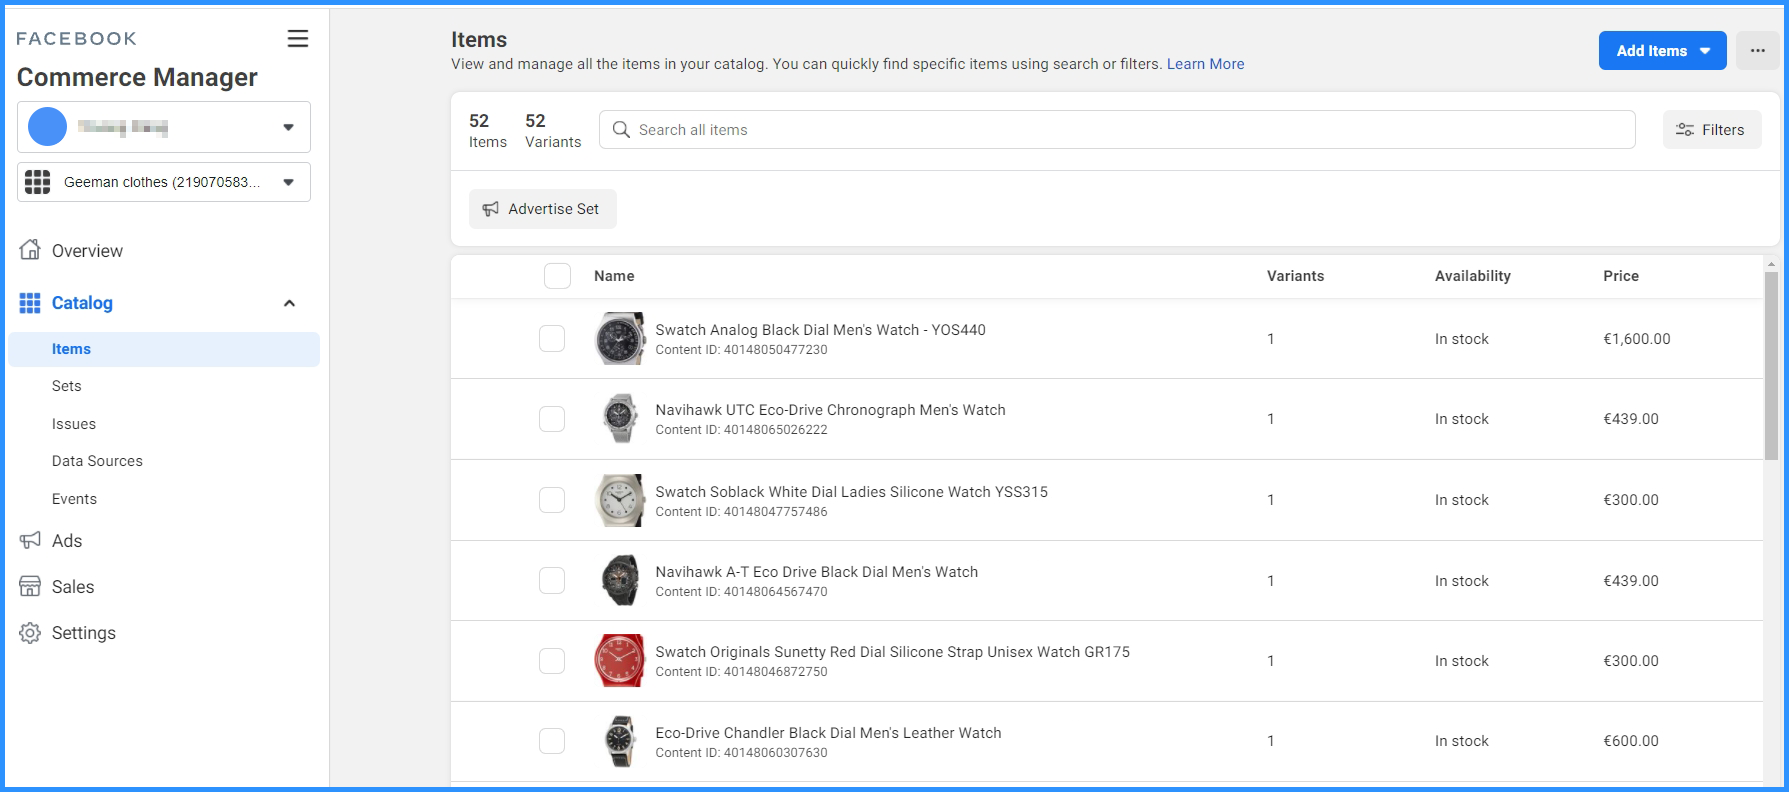This screenshot has width=1789, height=792.
Task: Open Ads section in sidebar
Action: pos(67,541)
